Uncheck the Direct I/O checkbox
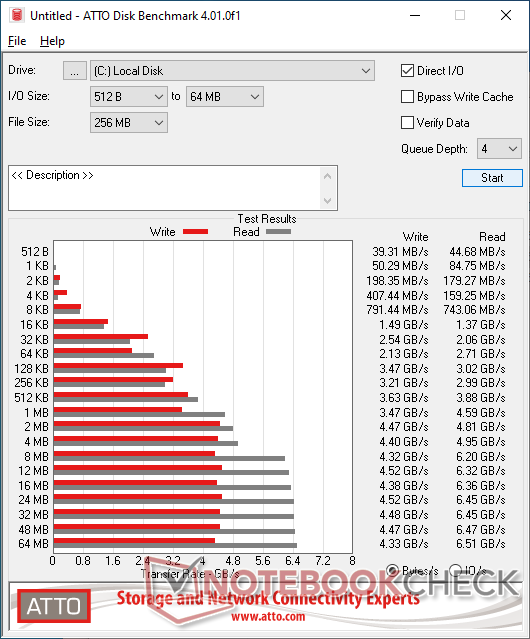 [407, 71]
